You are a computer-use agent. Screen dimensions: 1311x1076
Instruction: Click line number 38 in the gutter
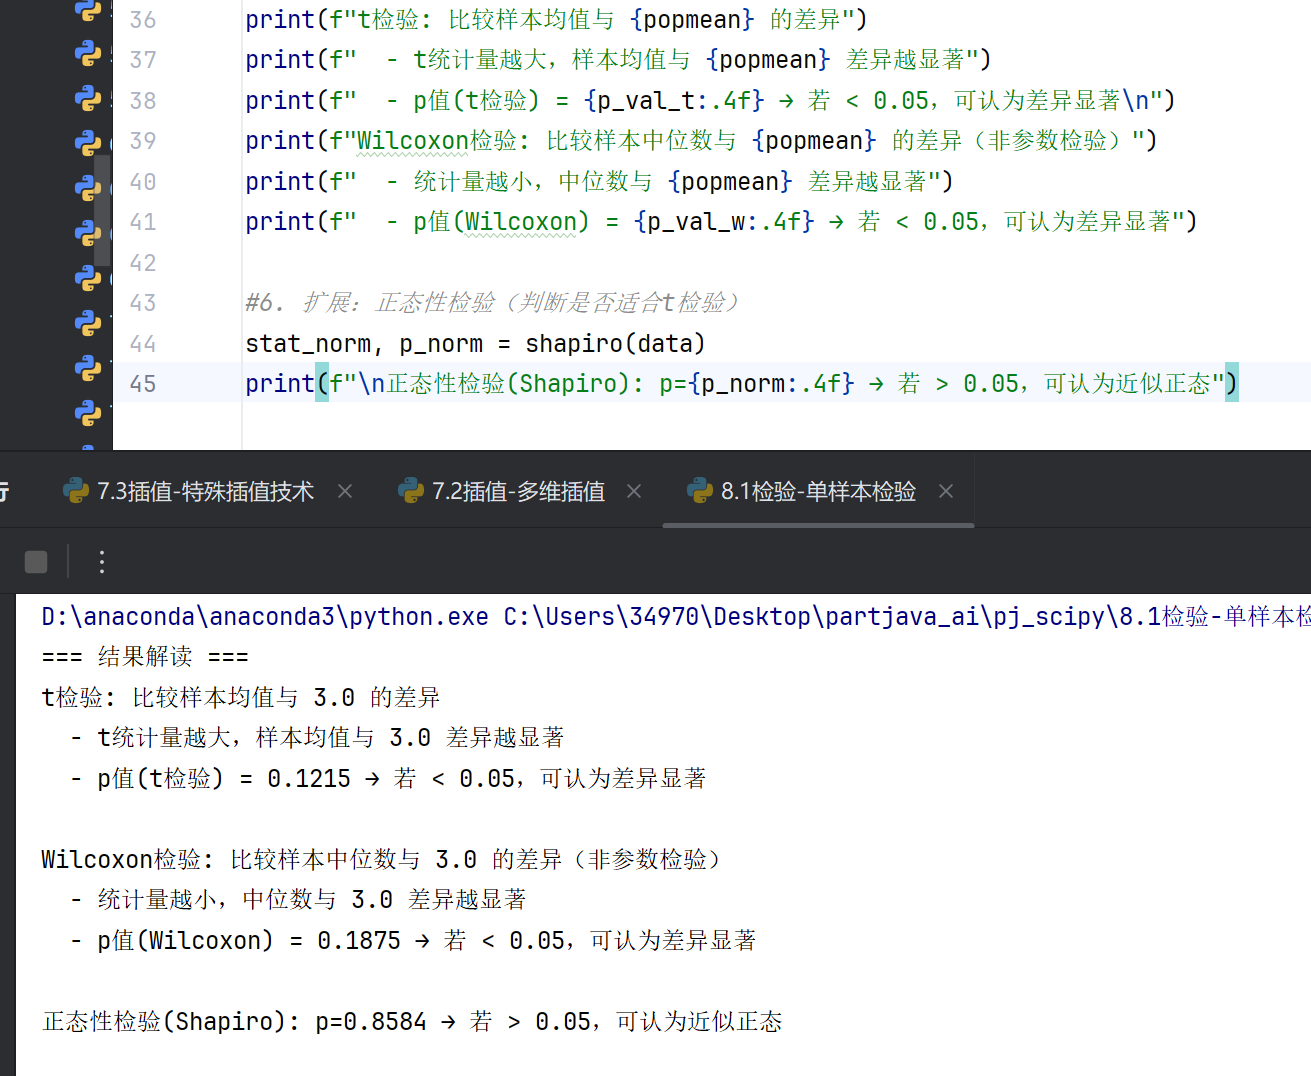pyautogui.click(x=143, y=101)
